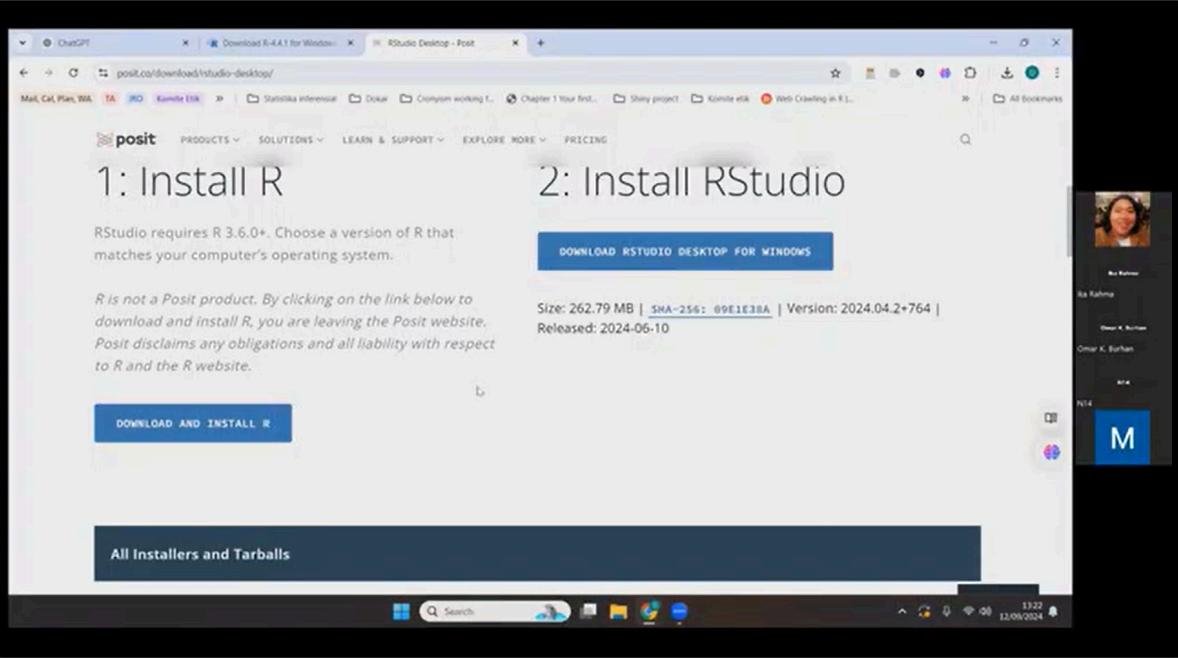This screenshot has width=1178, height=658.
Task: Open the Statistika inferensial bookmark folder
Action: tap(291, 98)
